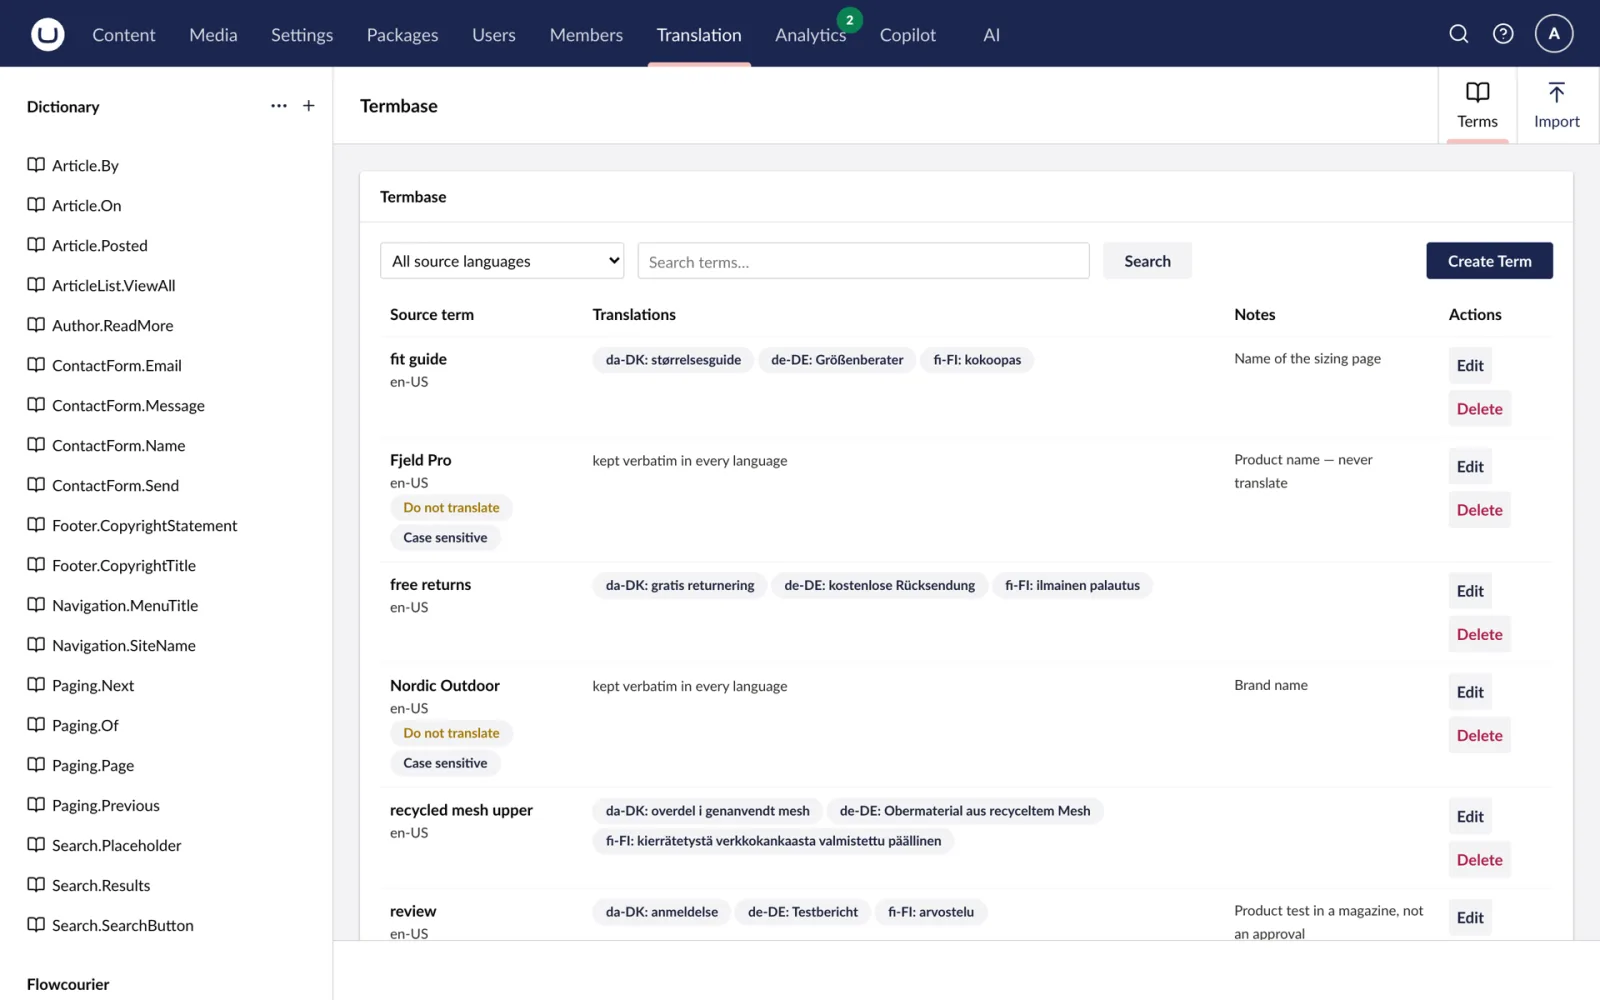Delete the 'Nordic Outdoor' term
1600x1000 pixels.
pos(1479,735)
